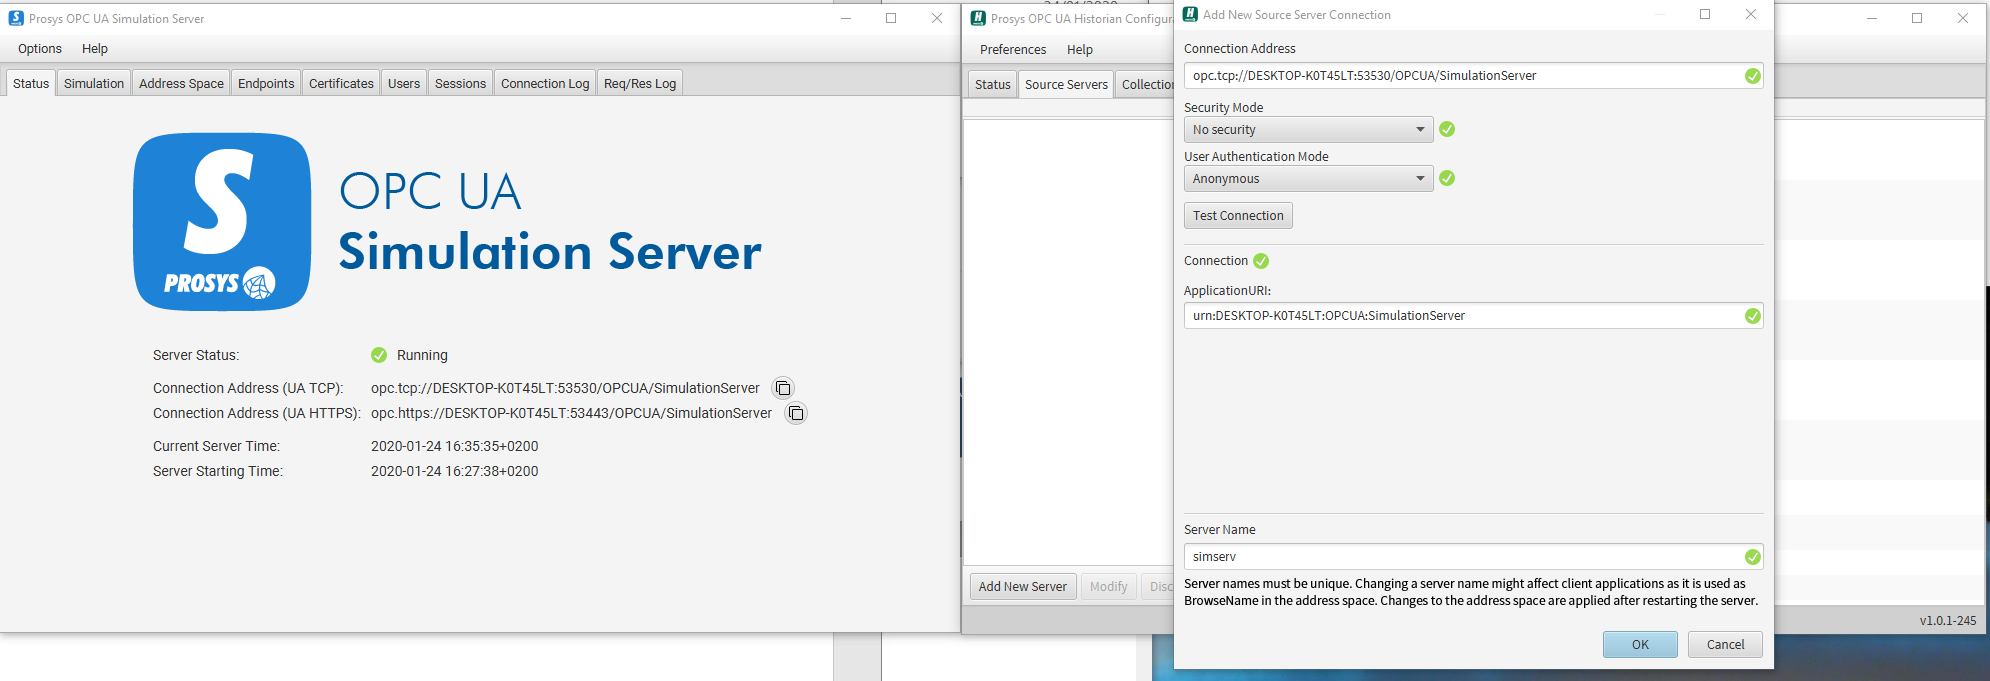This screenshot has height=681, width=1990.
Task: Close the Historian Configurator window
Action: [x=1963, y=18]
